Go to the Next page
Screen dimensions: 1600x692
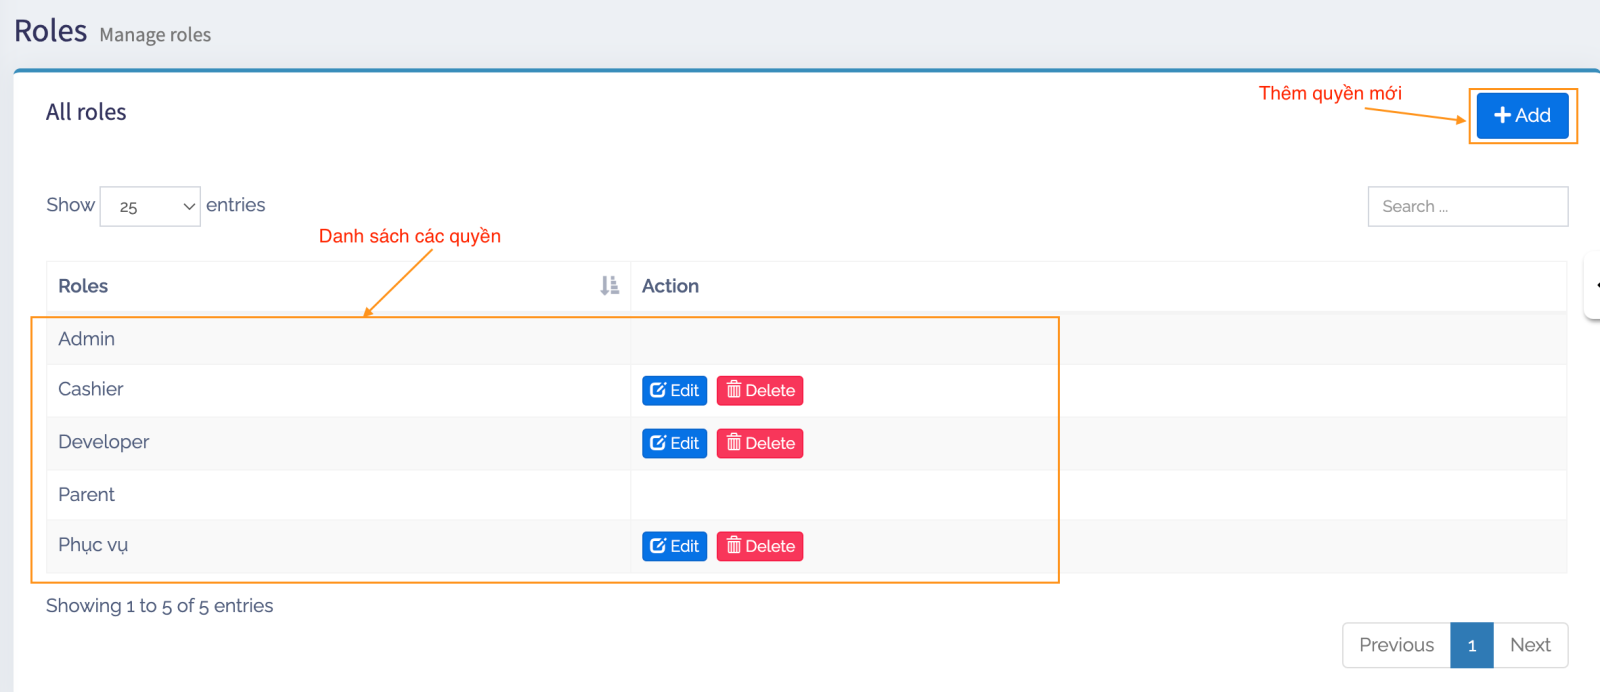coord(1530,645)
